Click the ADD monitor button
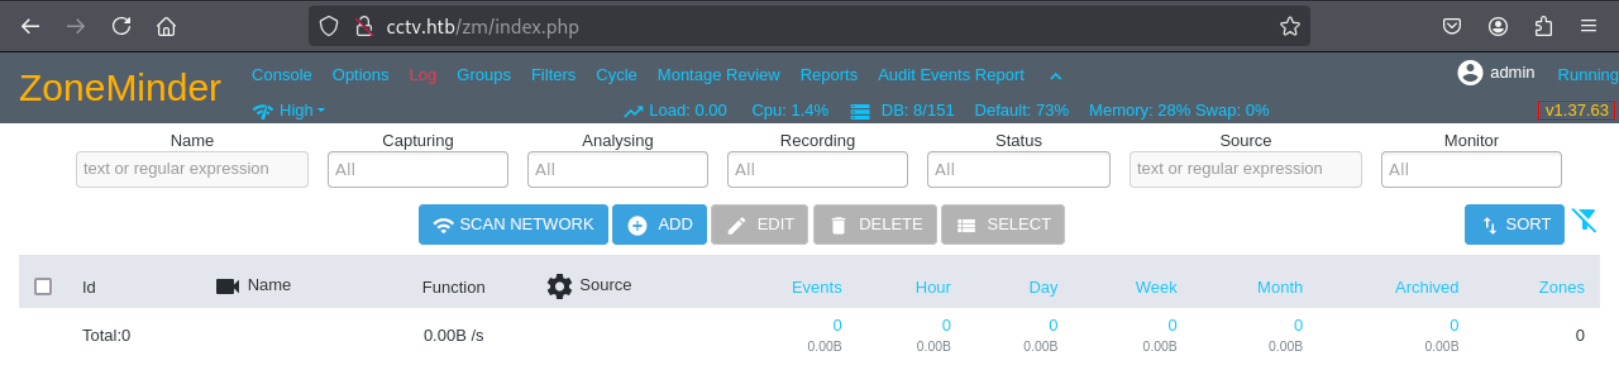 click(660, 225)
